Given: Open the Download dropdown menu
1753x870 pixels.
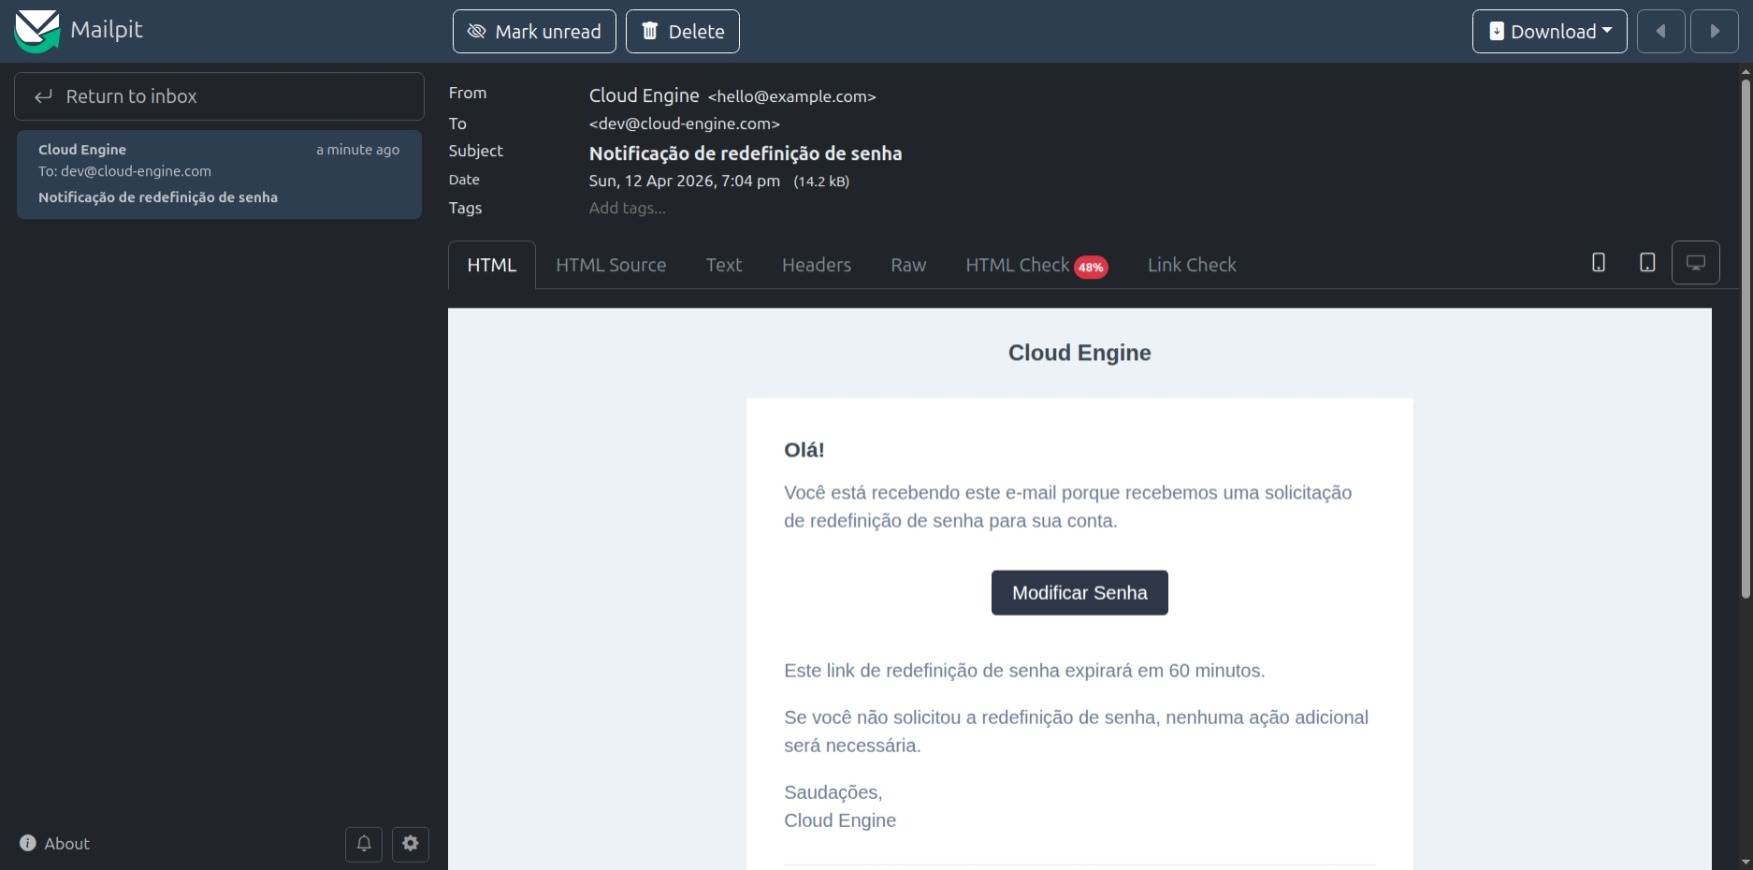Looking at the screenshot, I should [1549, 31].
